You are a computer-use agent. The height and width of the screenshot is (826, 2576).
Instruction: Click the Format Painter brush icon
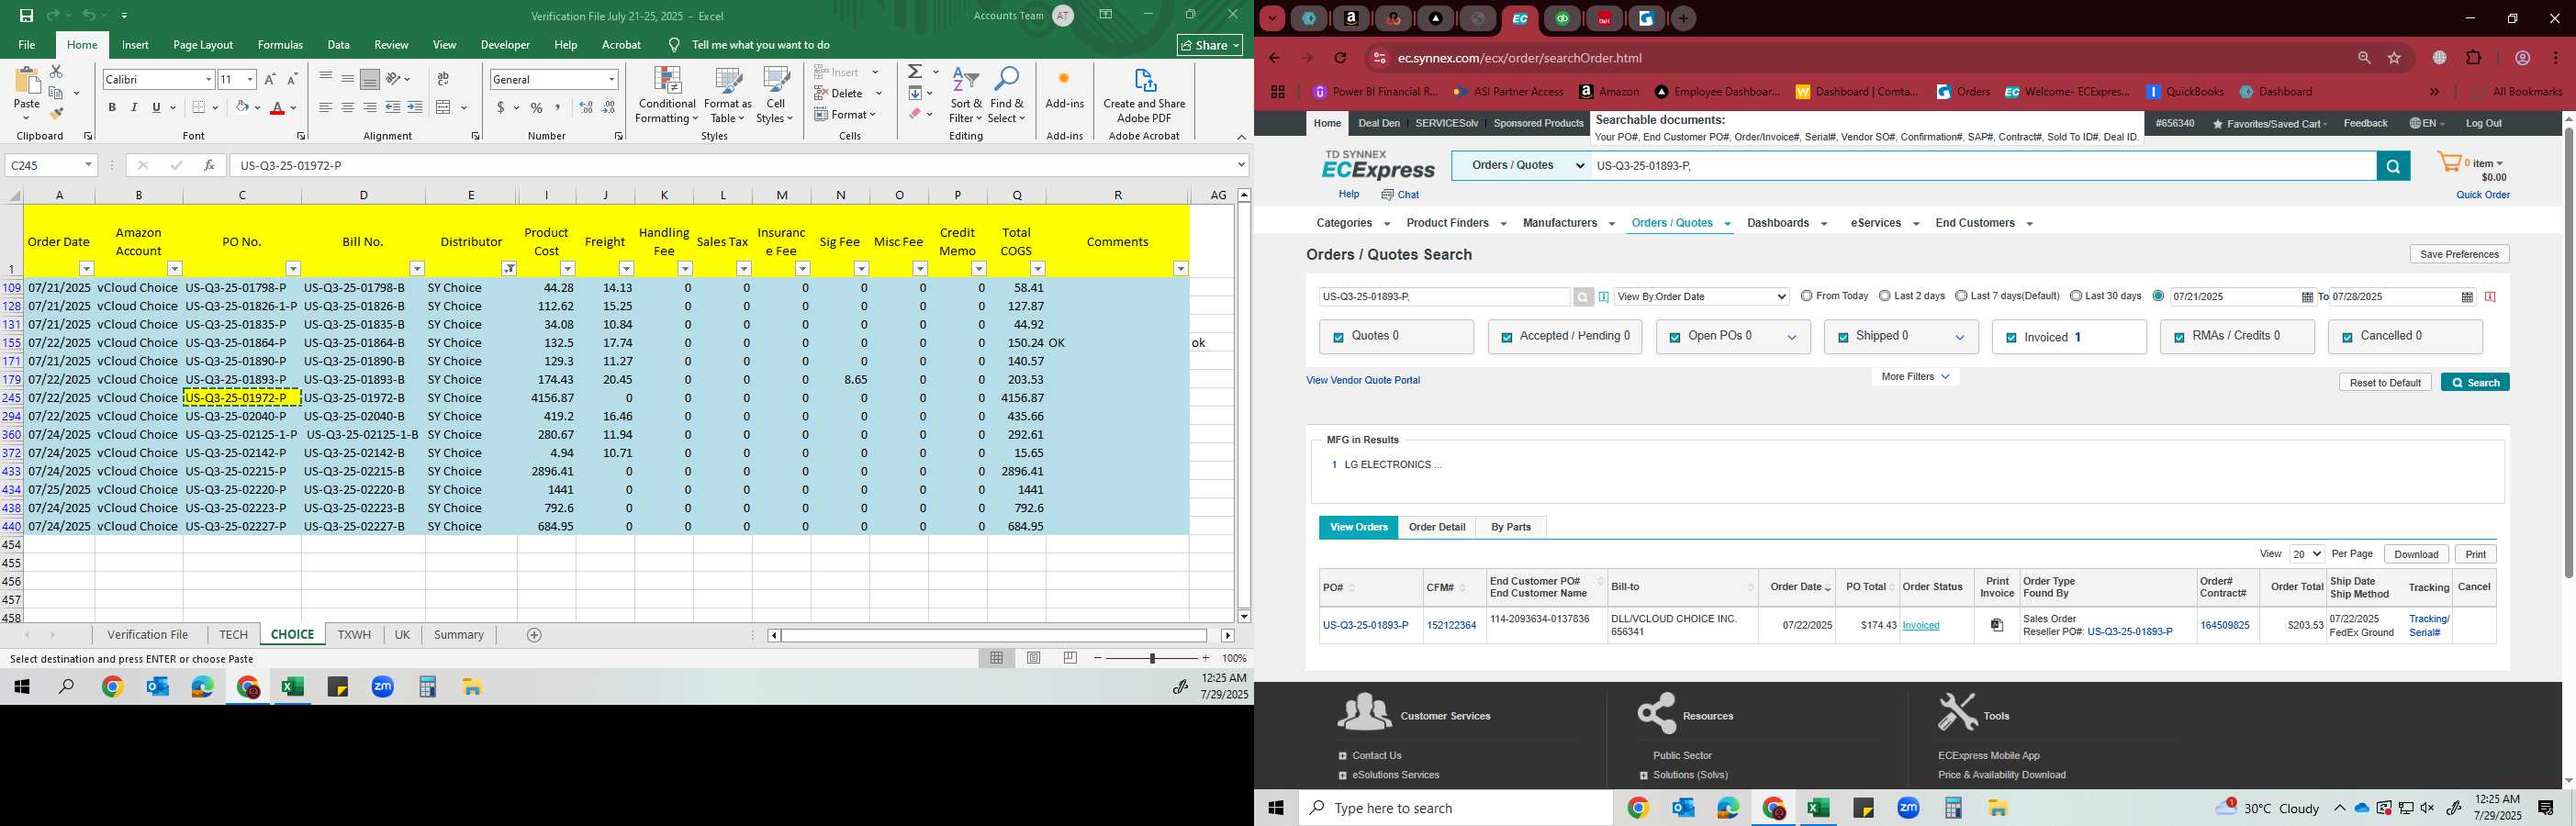pos(57,114)
